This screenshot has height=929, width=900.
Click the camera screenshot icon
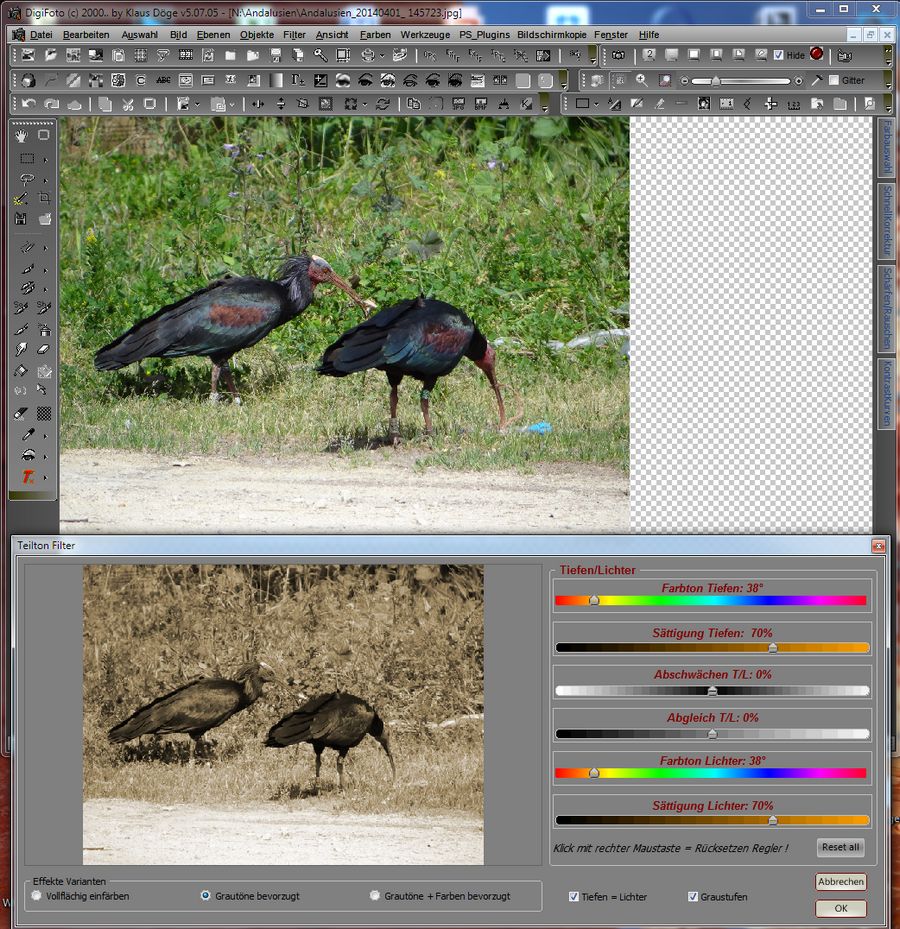point(618,55)
